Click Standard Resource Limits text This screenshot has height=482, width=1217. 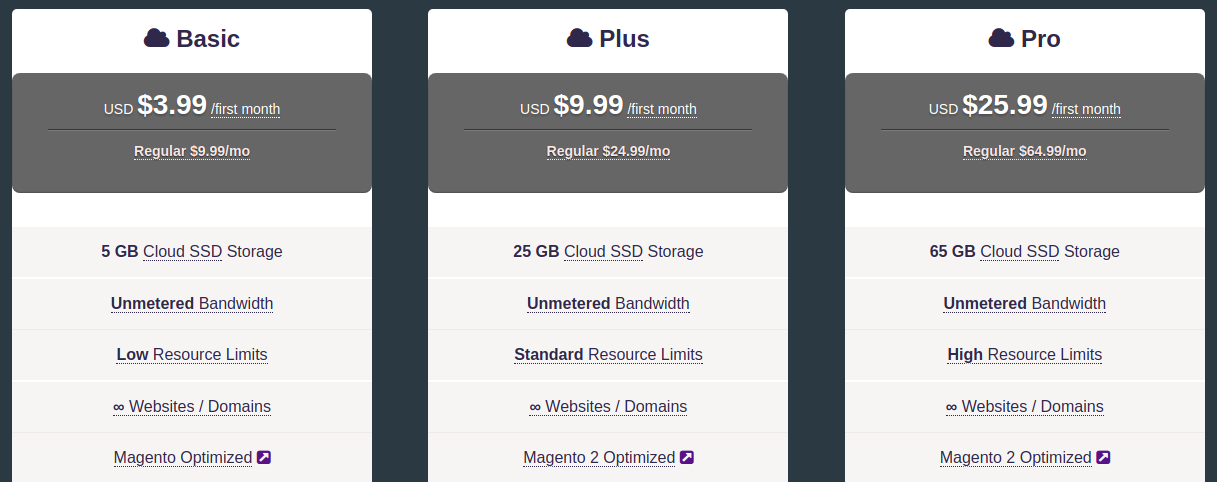(608, 355)
